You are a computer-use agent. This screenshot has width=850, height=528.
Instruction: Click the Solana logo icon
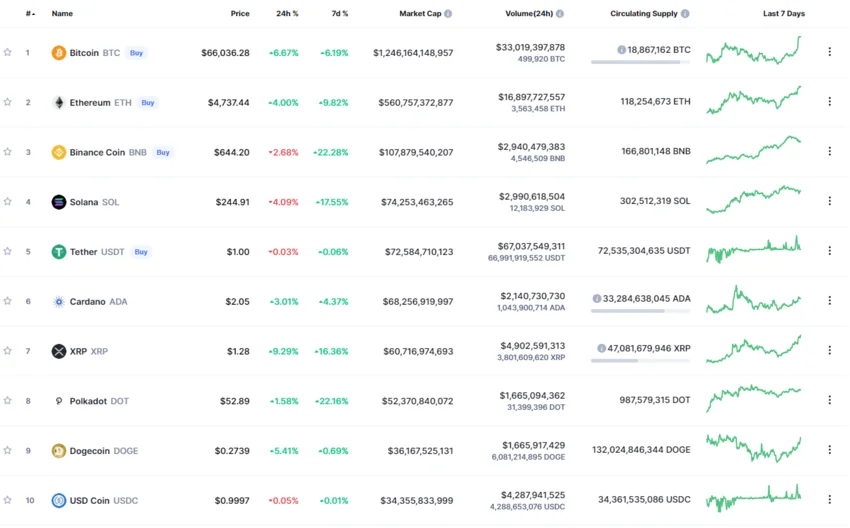(x=59, y=202)
